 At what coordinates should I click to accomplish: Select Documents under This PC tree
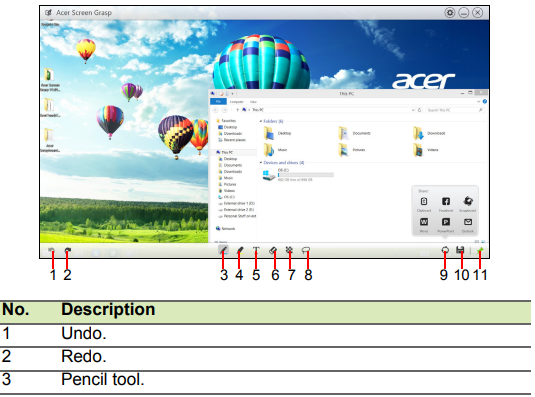tap(230, 165)
